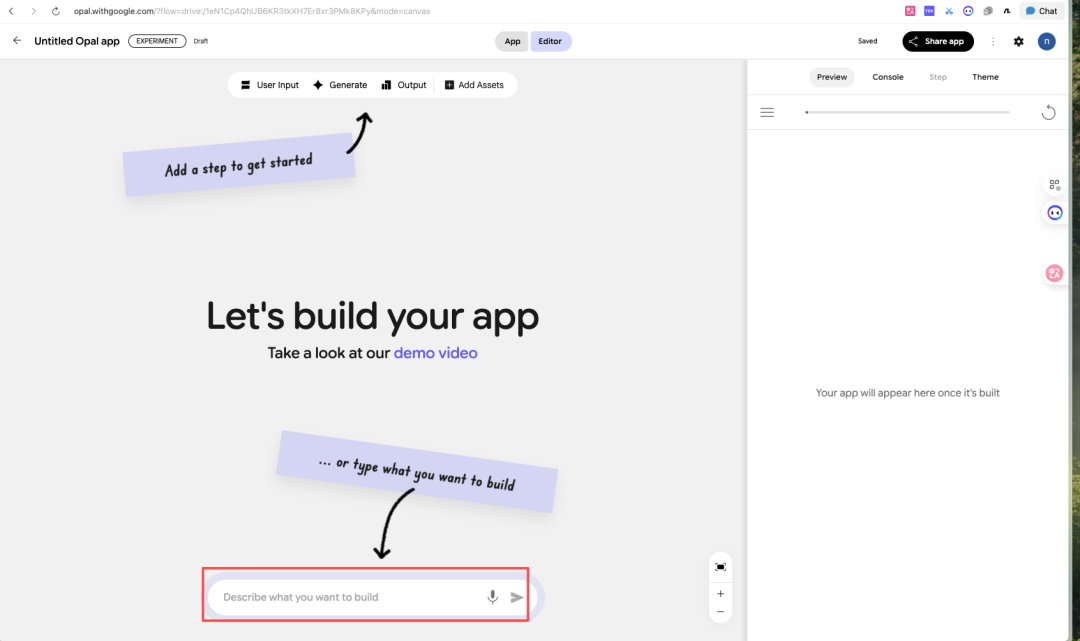Viewport: 1080px width, 641px height.
Task: Click the "Let's build your app" heading
Action: [x=373, y=316]
